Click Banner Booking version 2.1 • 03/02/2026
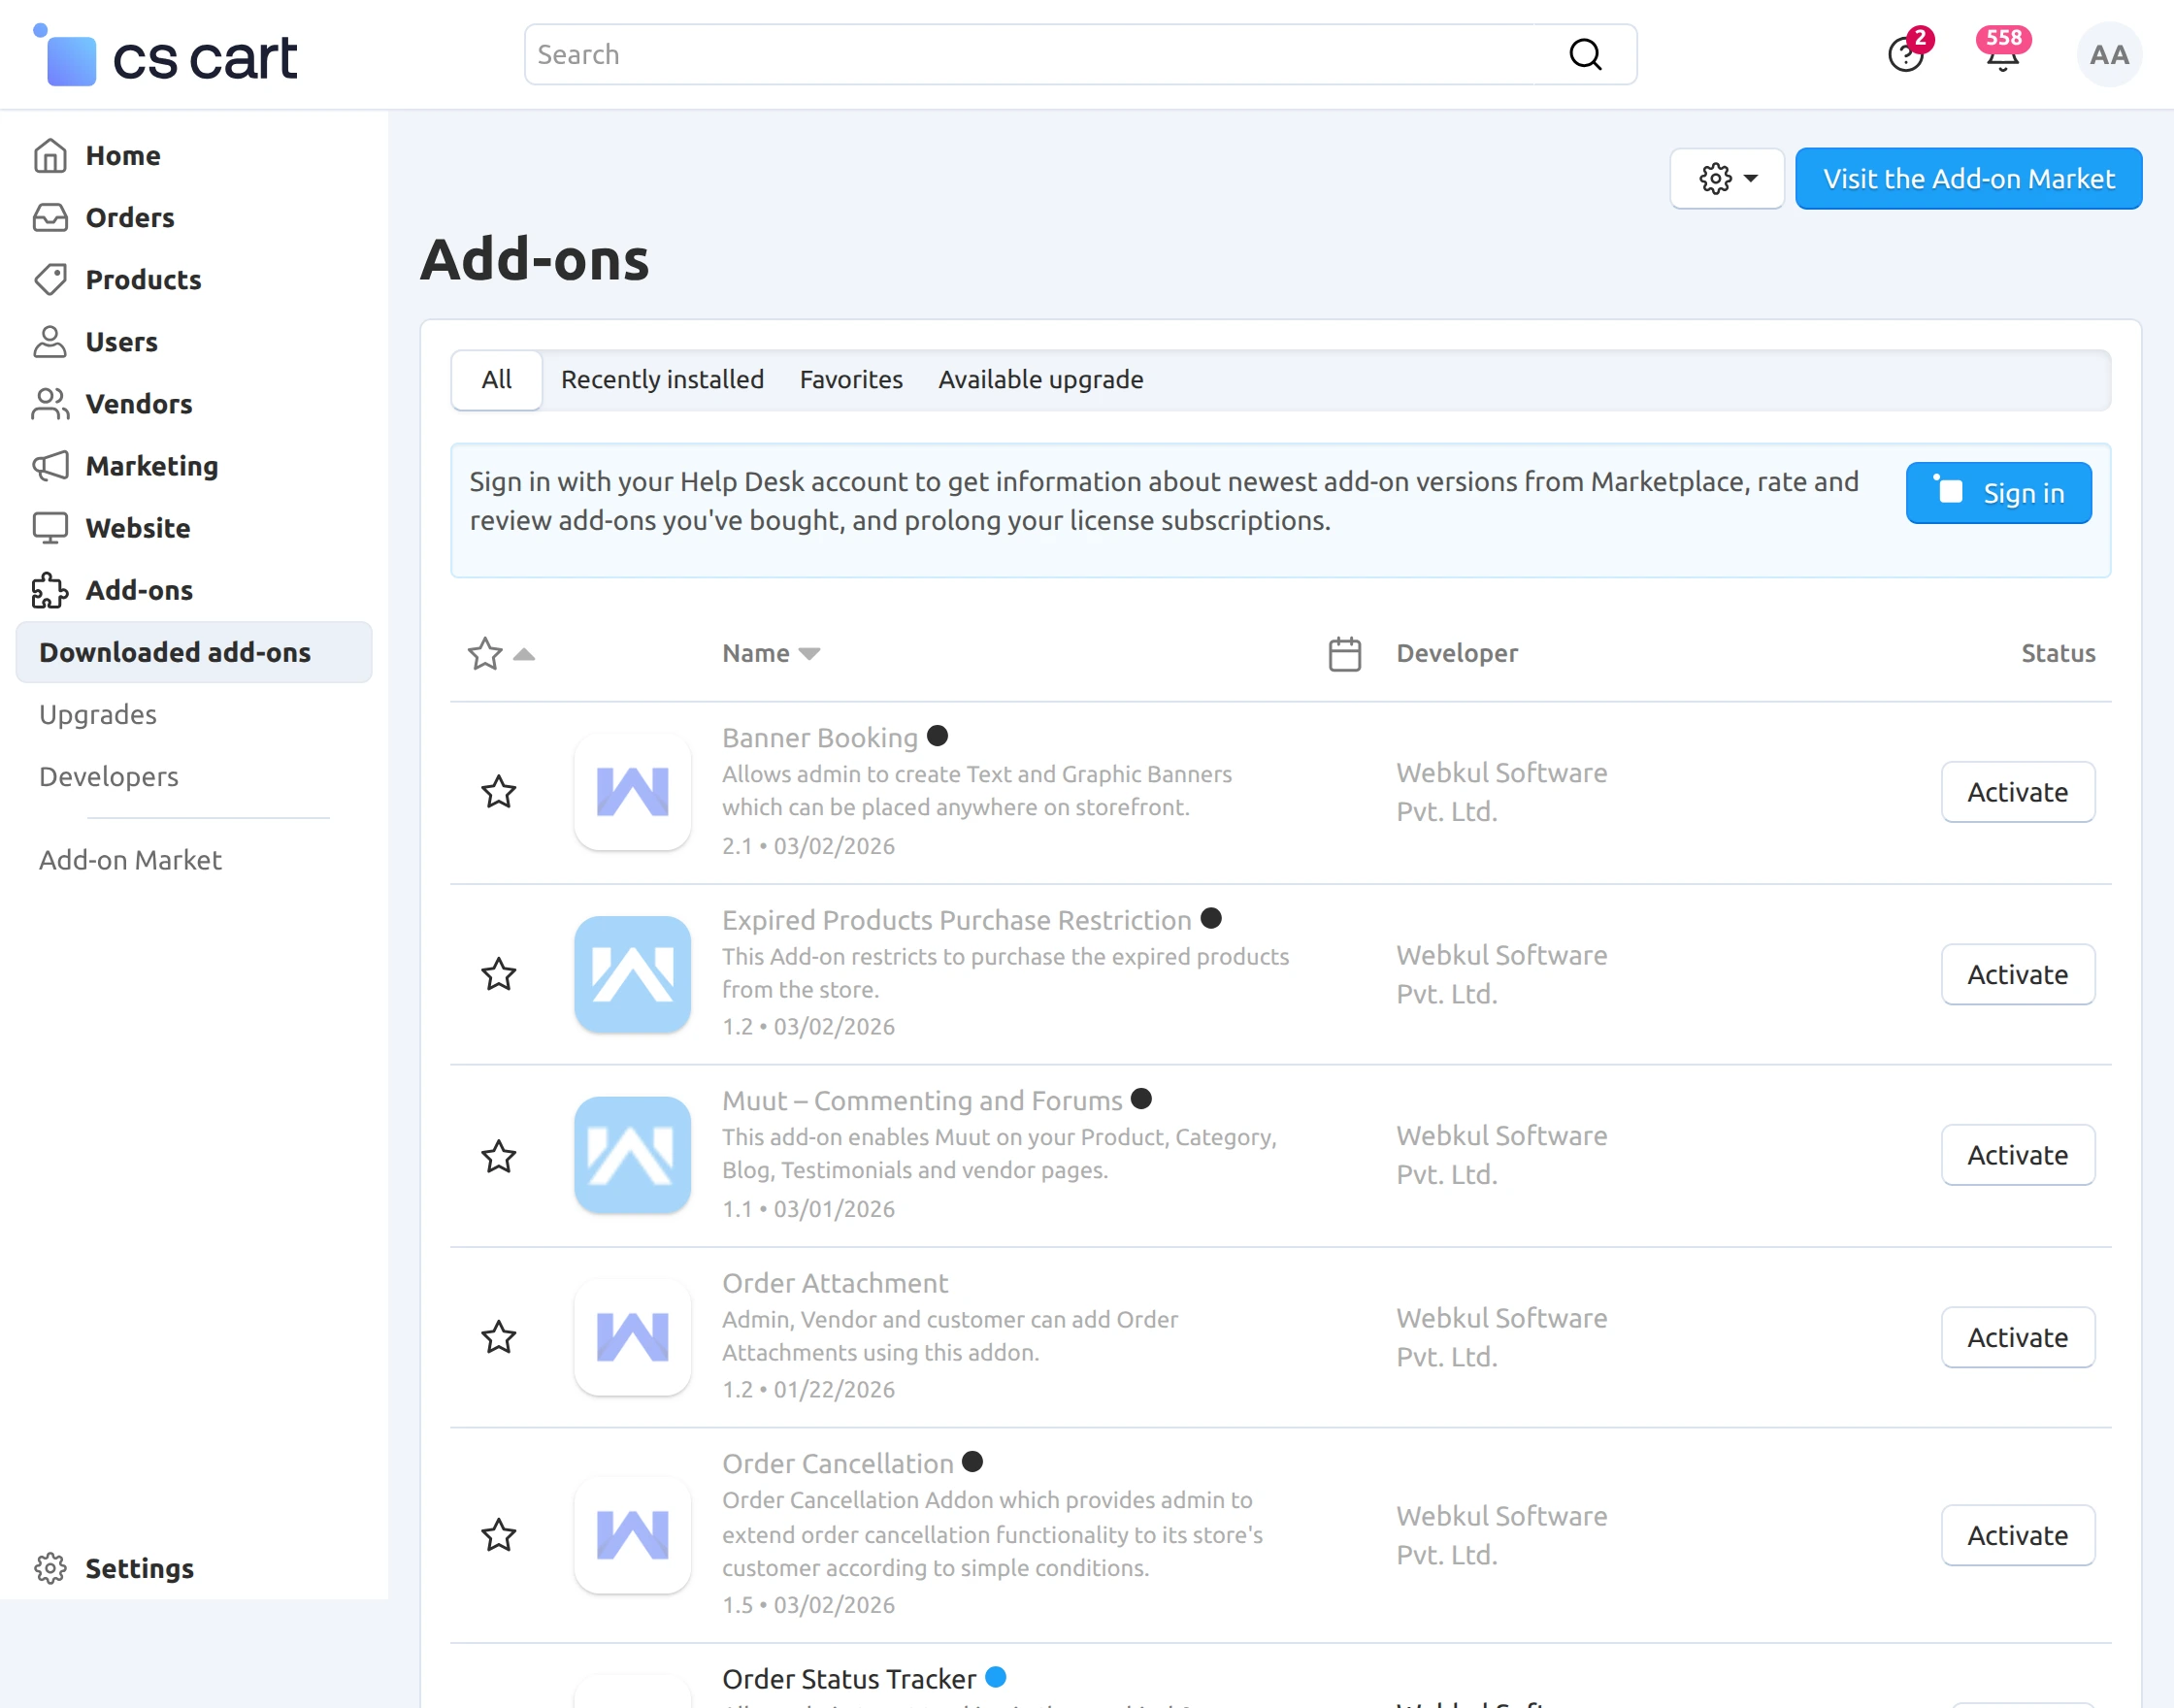This screenshot has width=2174, height=1708. (x=808, y=846)
